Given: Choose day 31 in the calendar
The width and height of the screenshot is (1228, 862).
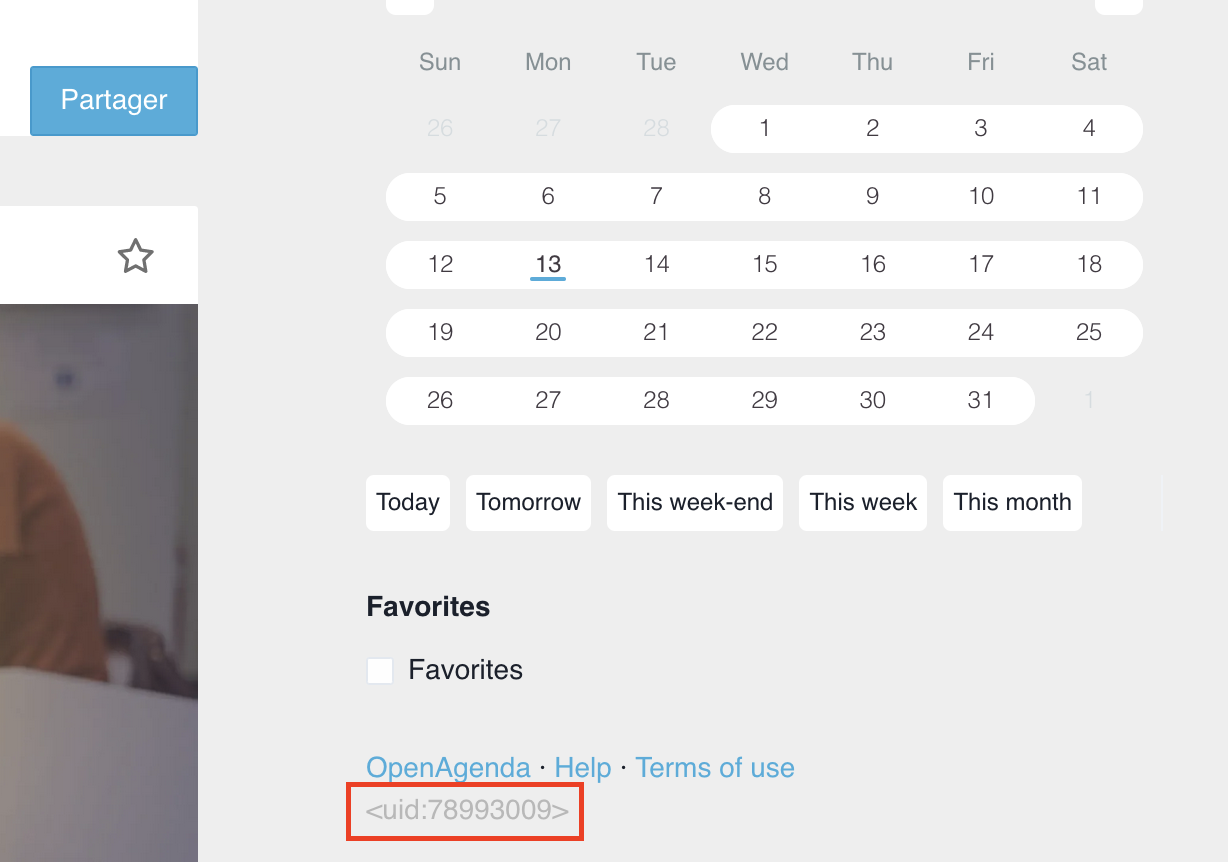Looking at the screenshot, I should (981, 400).
